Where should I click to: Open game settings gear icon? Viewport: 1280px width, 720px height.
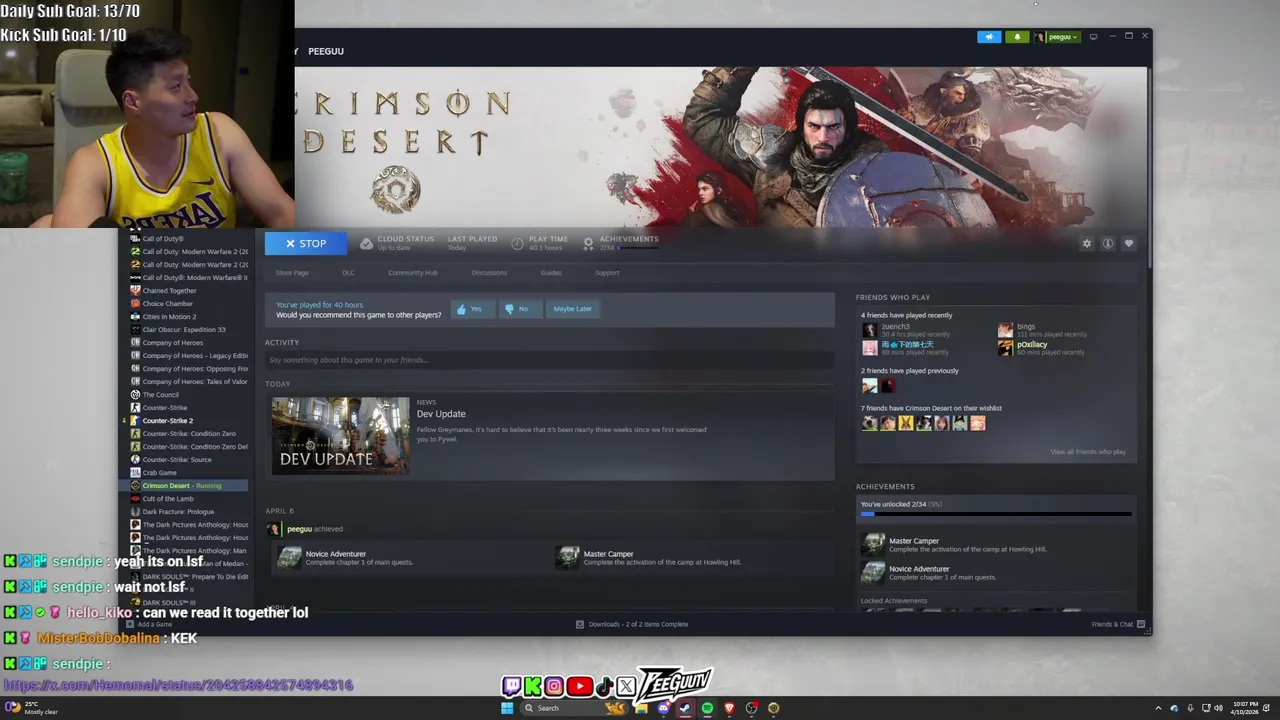[x=1087, y=243]
